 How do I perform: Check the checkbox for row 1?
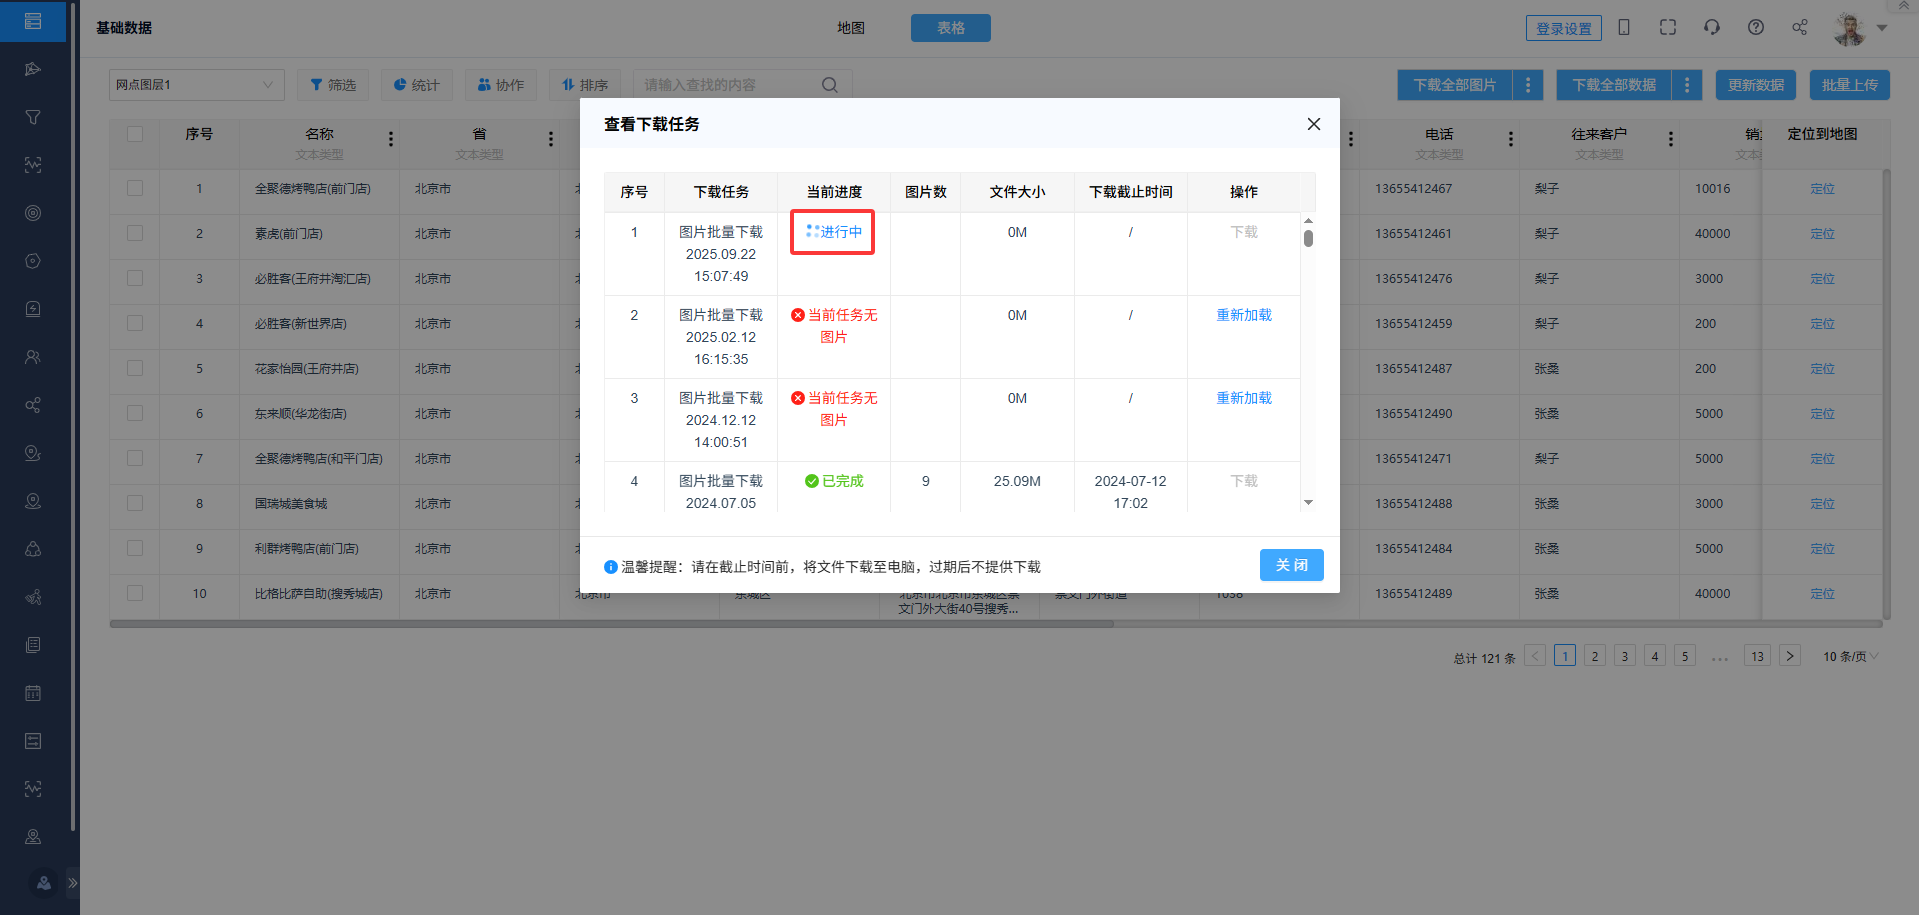[135, 188]
